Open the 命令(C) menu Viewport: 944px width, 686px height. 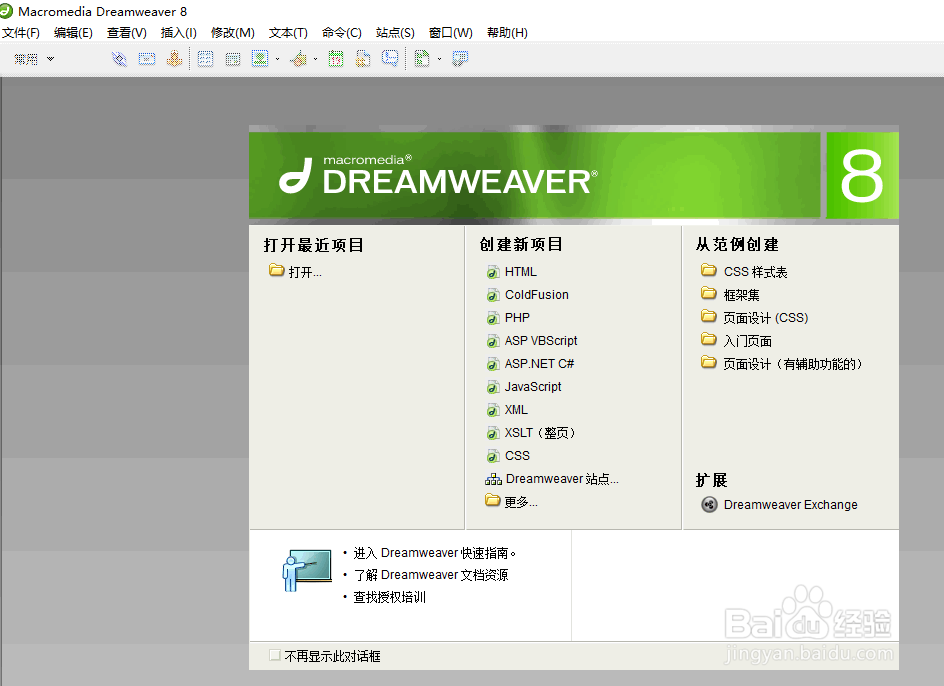click(341, 33)
